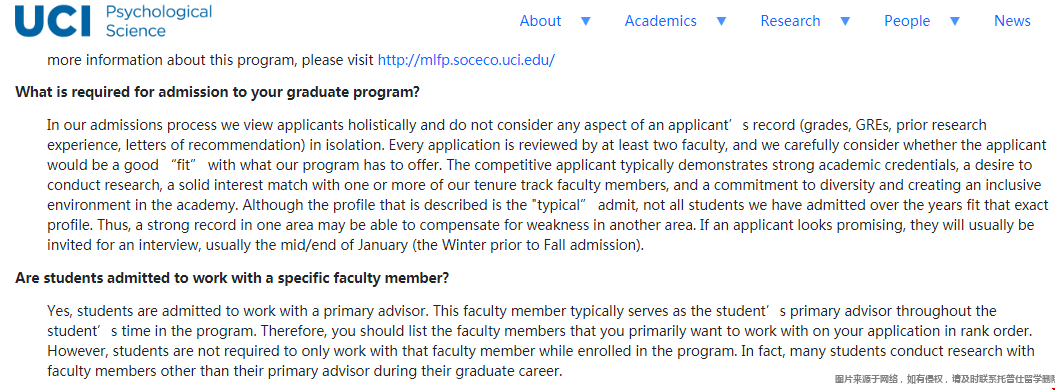This screenshot has width=1055, height=390.
Task: Open the People menu item
Action: pyautogui.click(x=907, y=21)
